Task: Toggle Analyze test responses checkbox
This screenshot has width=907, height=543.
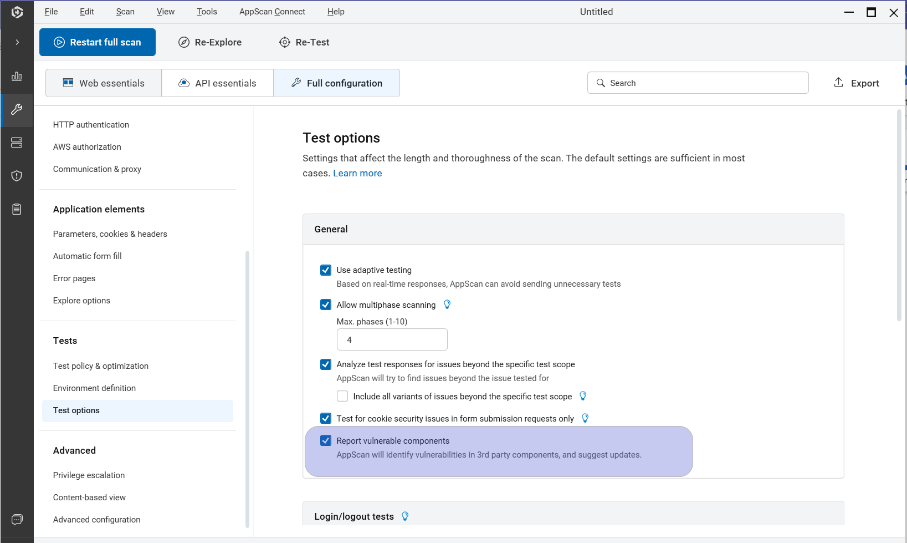Action: pos(326,364)
